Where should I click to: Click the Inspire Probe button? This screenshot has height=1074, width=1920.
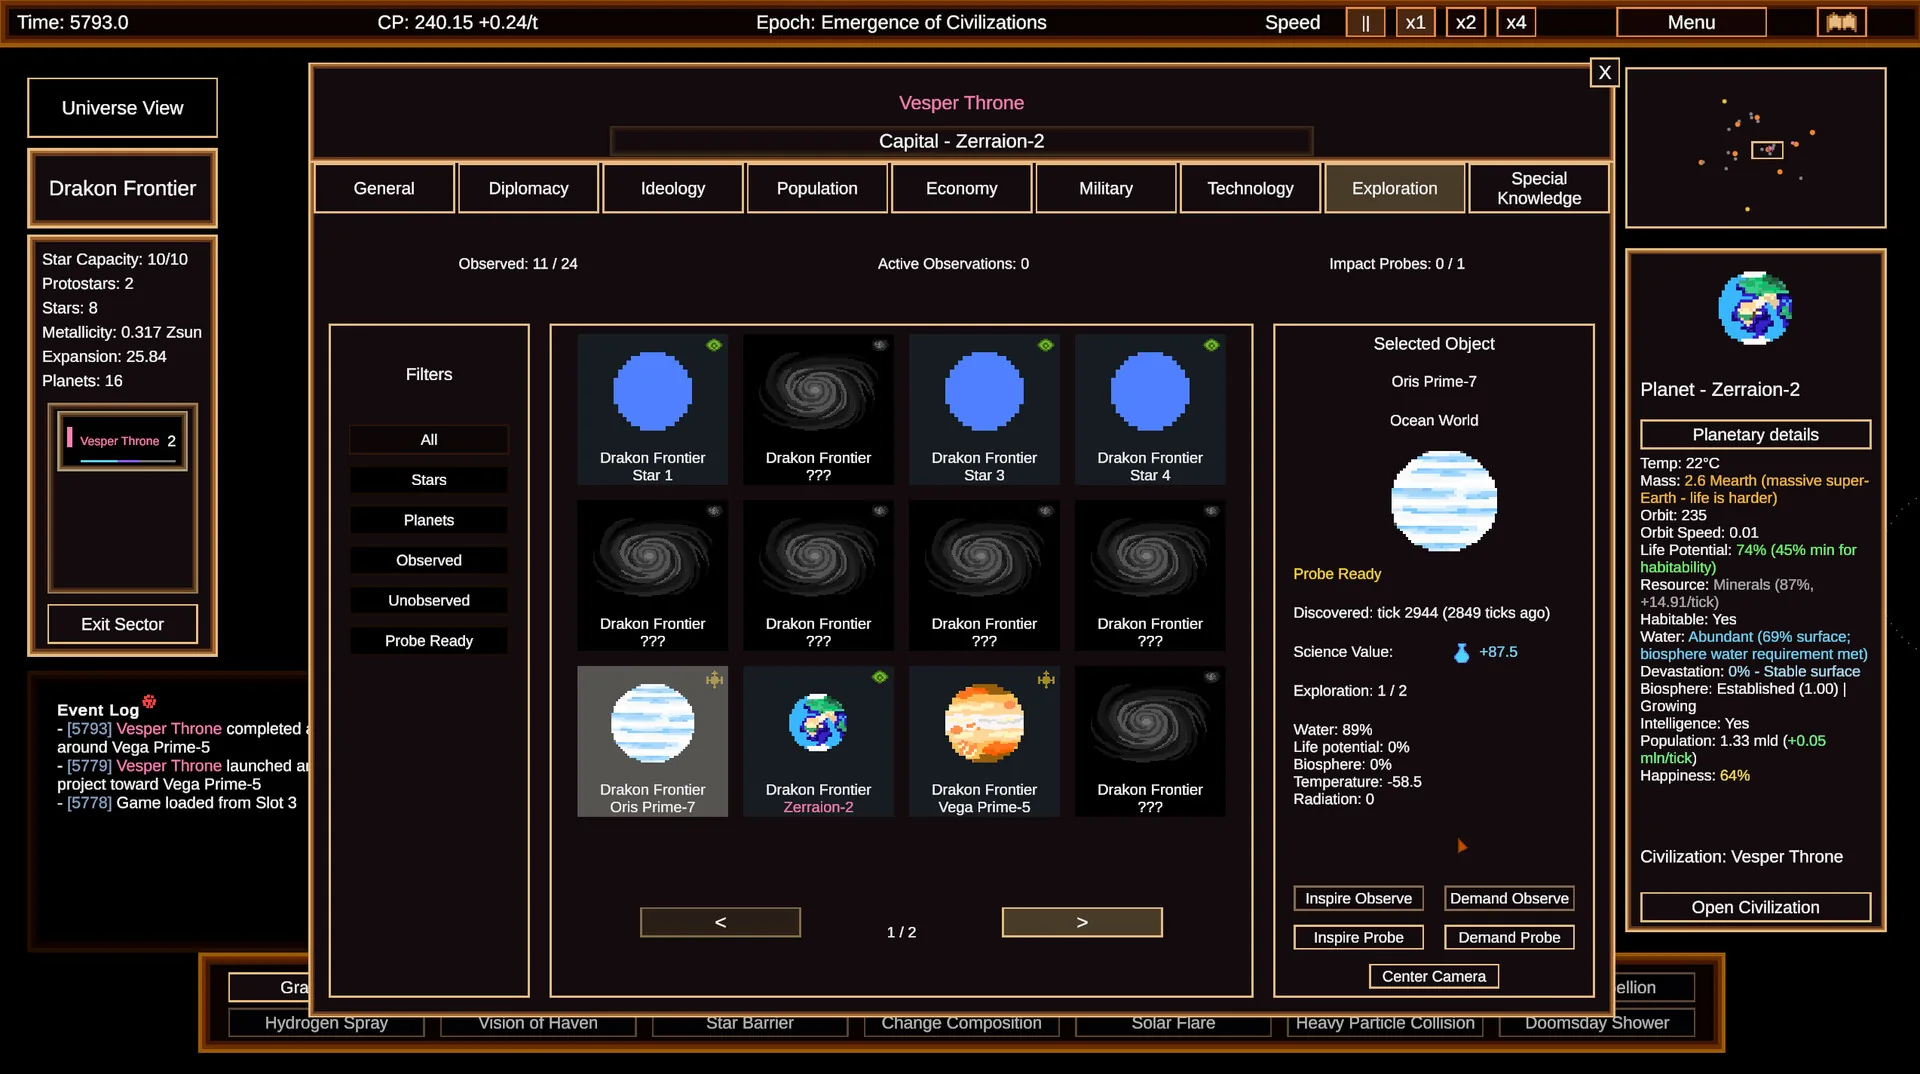(1358, 937)
